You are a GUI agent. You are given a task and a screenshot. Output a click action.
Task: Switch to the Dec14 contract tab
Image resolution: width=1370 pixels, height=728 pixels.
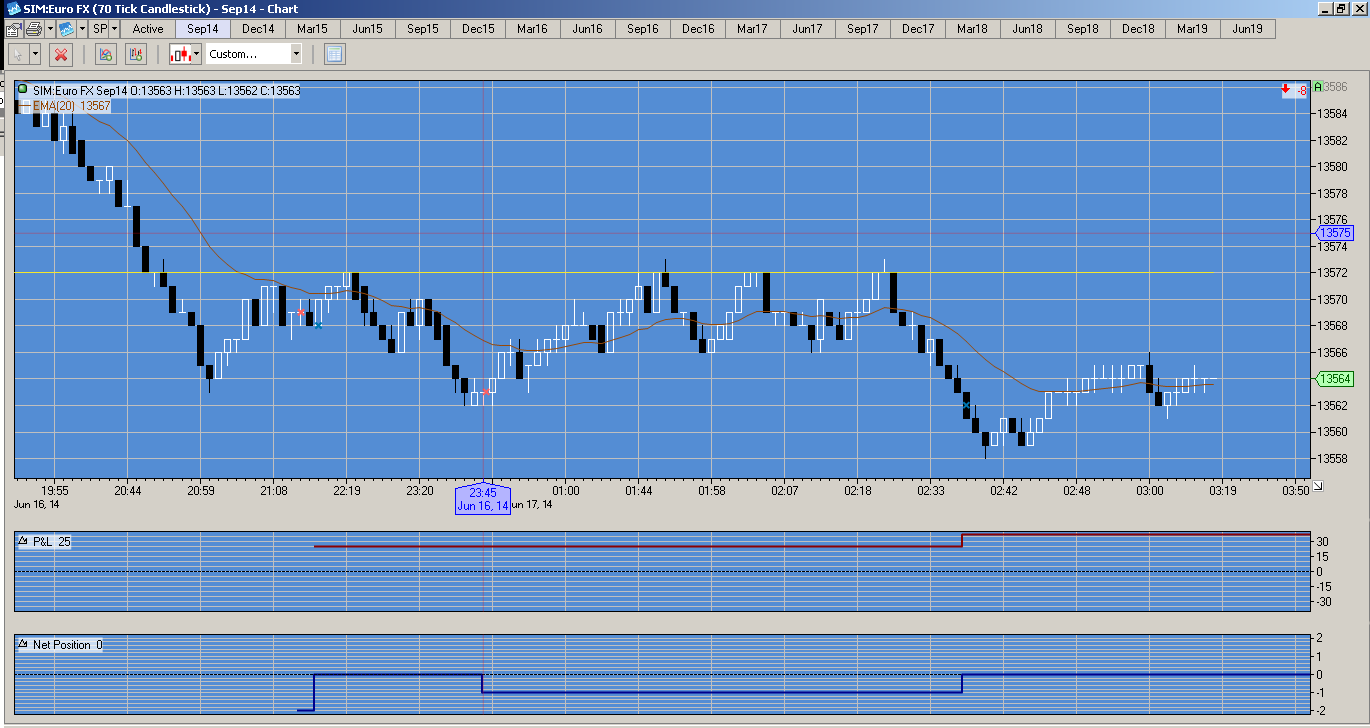tap(258, 29)
